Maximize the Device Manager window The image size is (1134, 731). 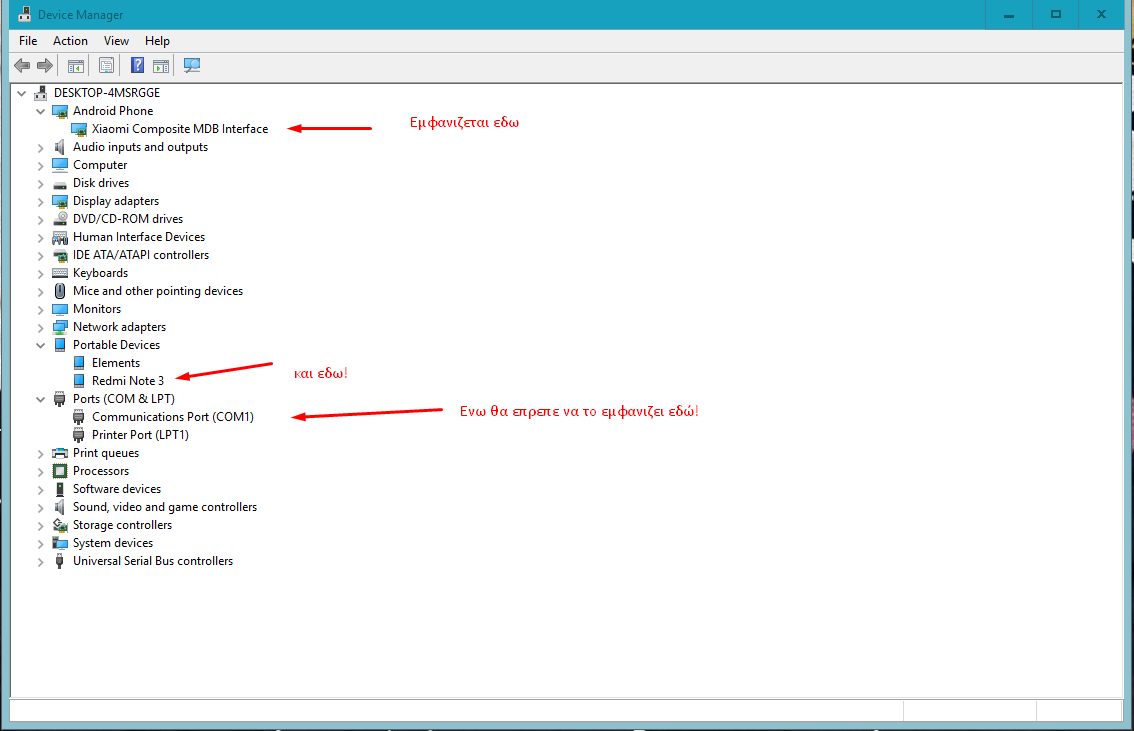pos(1056,14)
